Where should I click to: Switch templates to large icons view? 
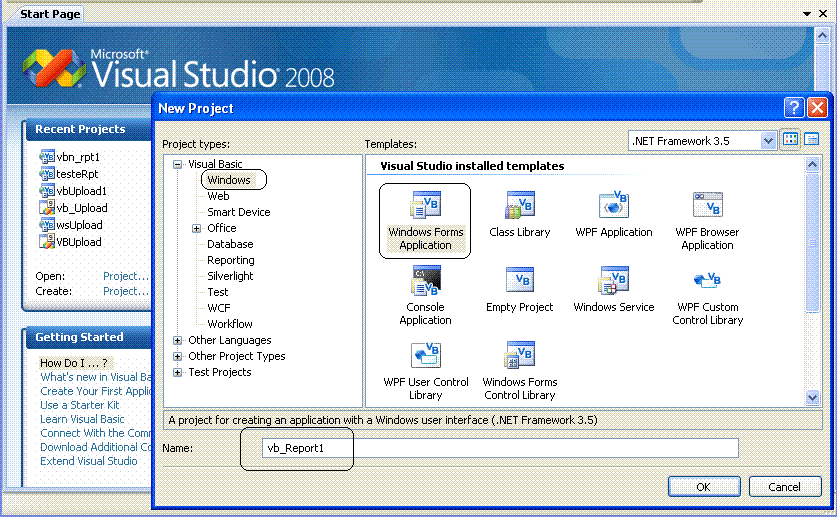point(791,140)
